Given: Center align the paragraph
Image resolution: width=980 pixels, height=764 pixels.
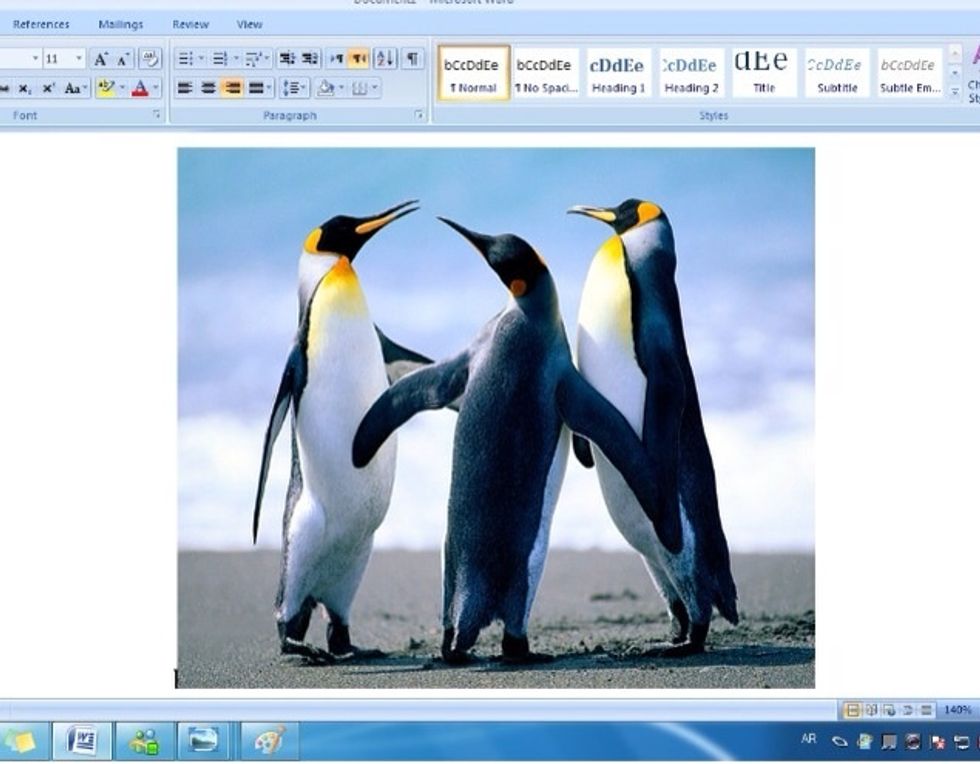Looking at the screenshot, I should 208,89.
